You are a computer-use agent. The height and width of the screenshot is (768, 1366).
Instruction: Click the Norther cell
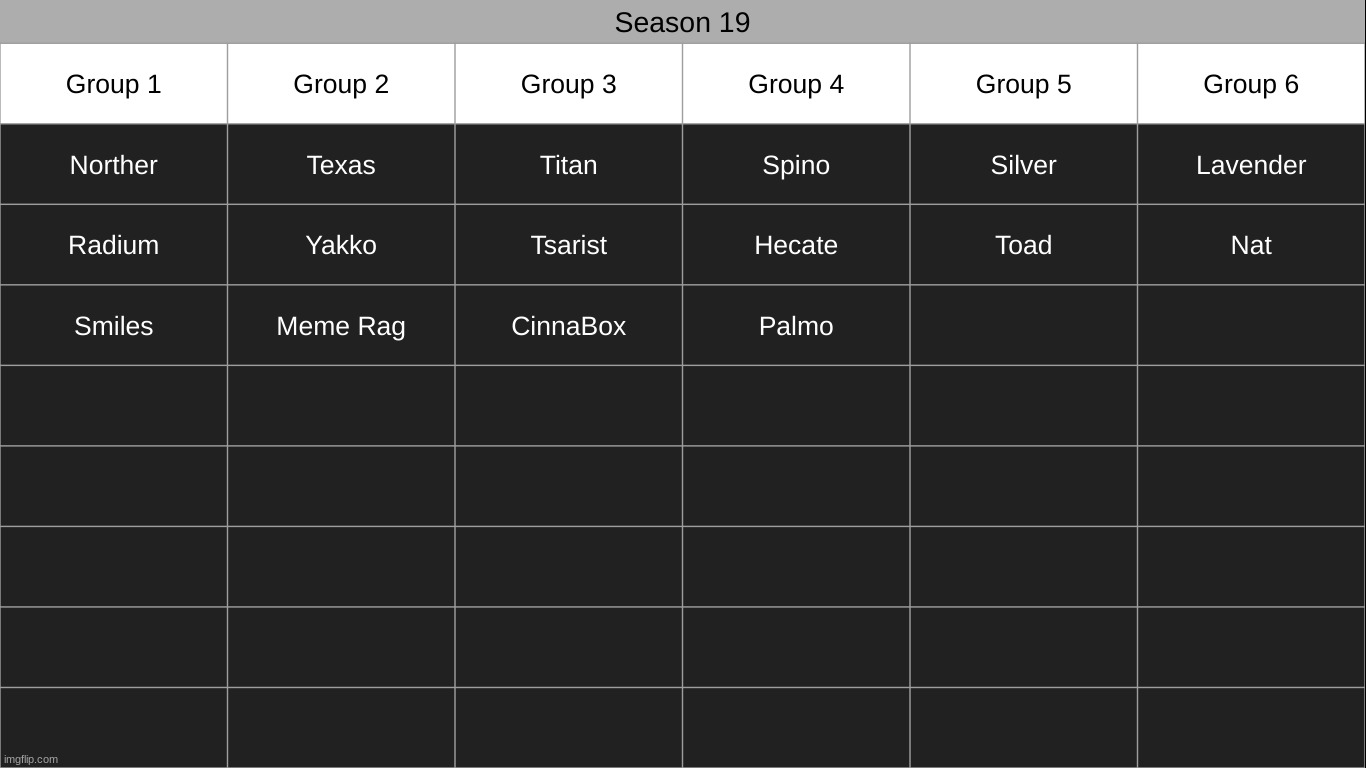[114, 165]
